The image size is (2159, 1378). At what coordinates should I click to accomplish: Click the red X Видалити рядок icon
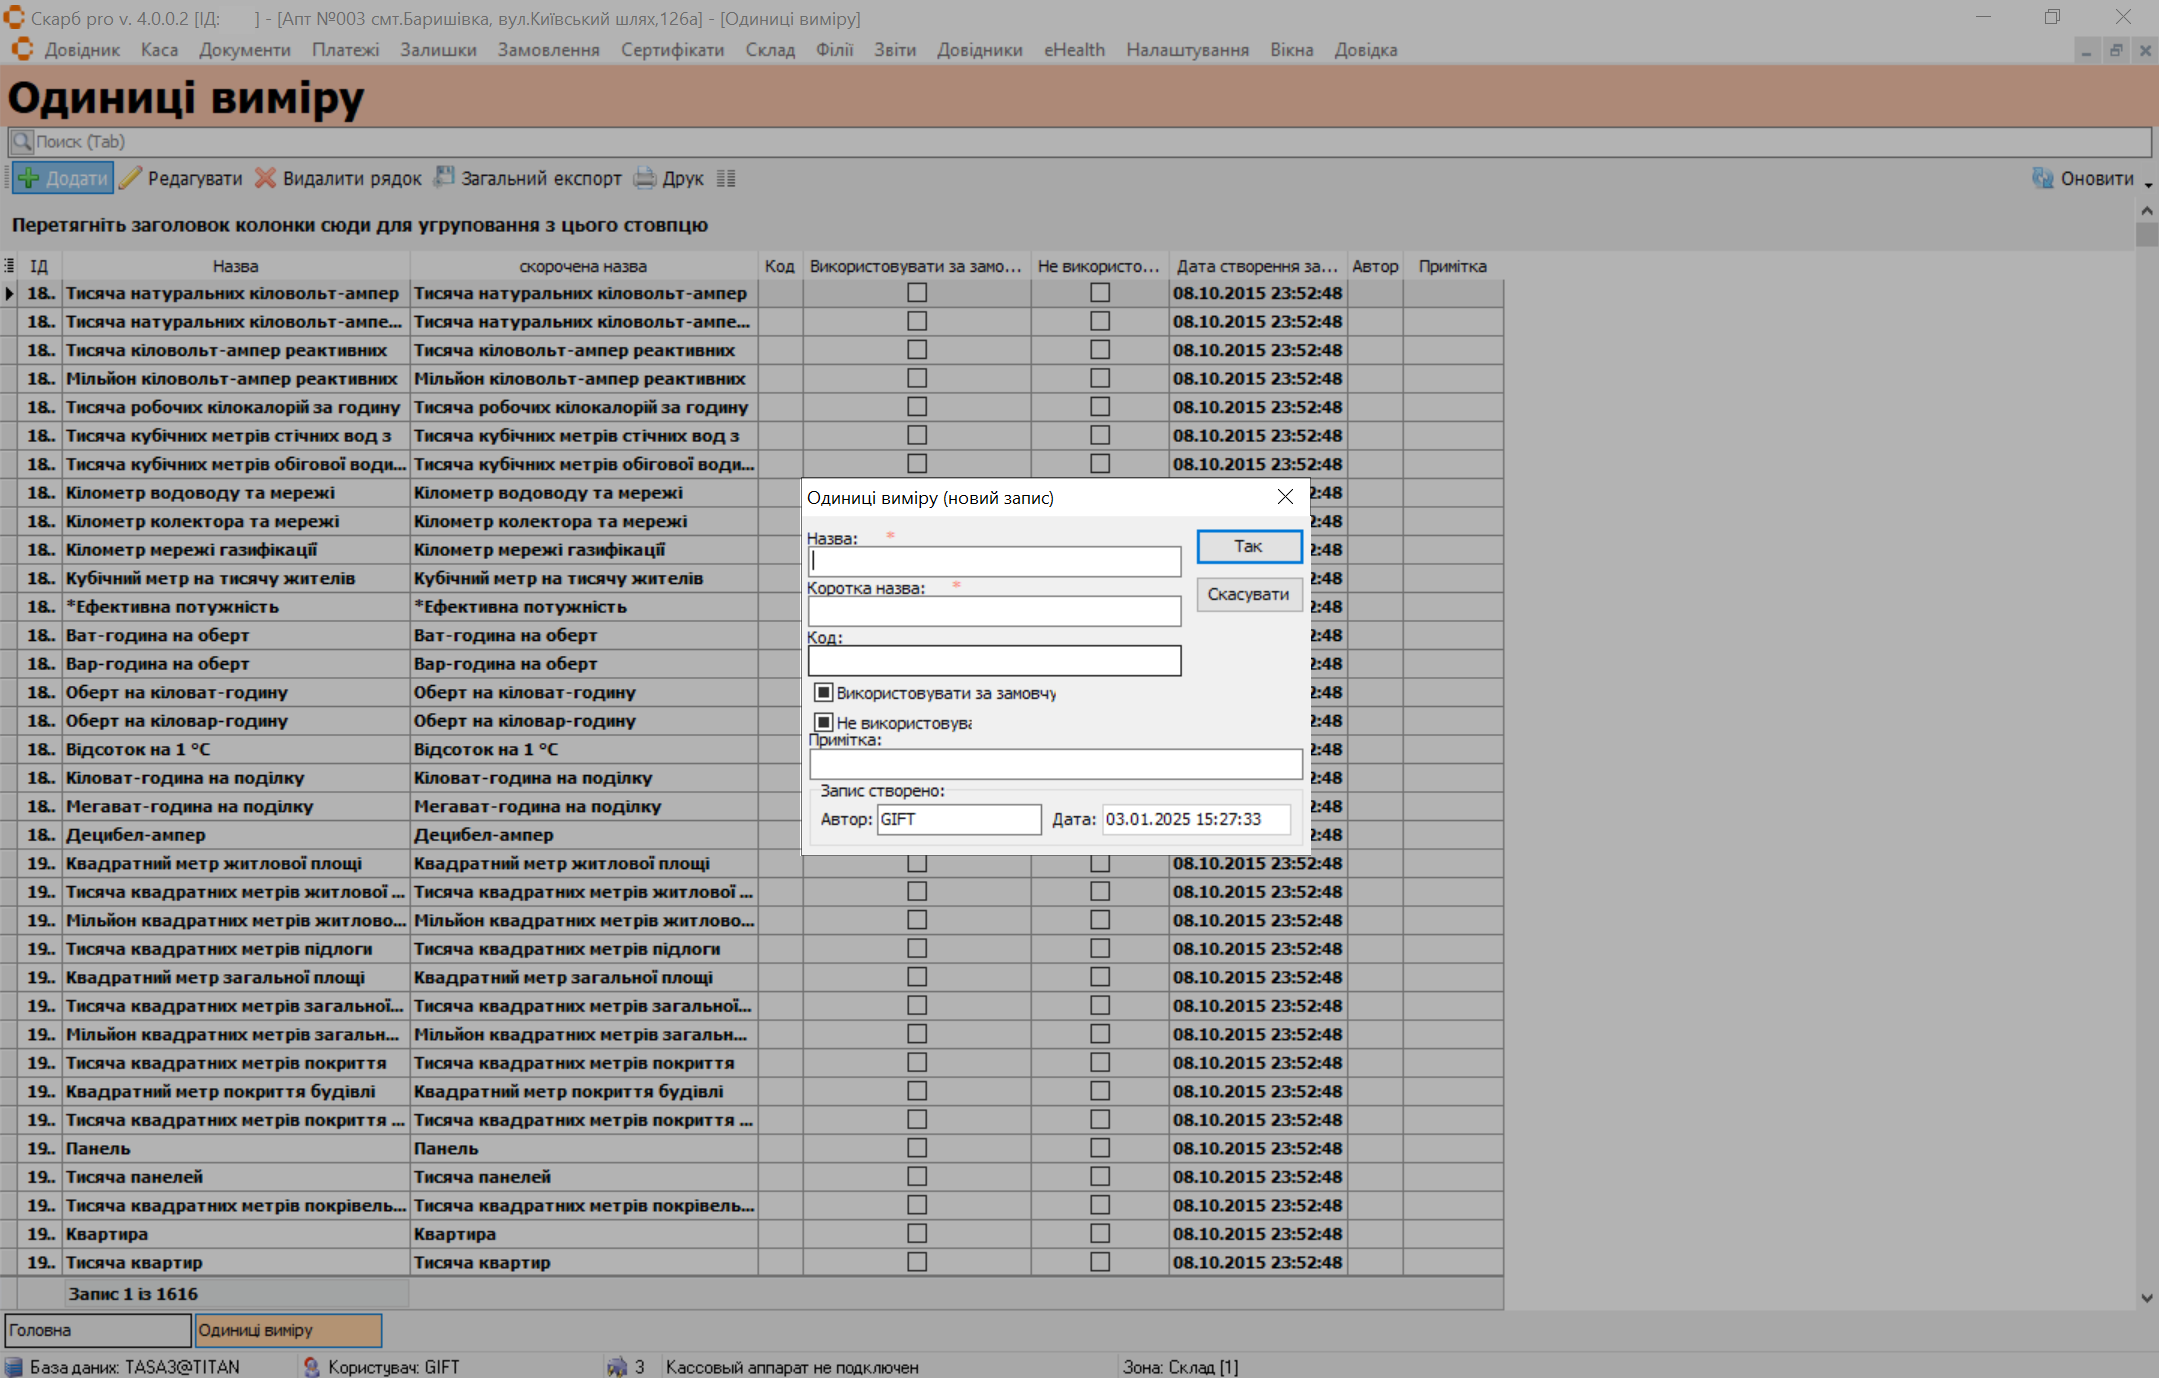coord(265,178)
